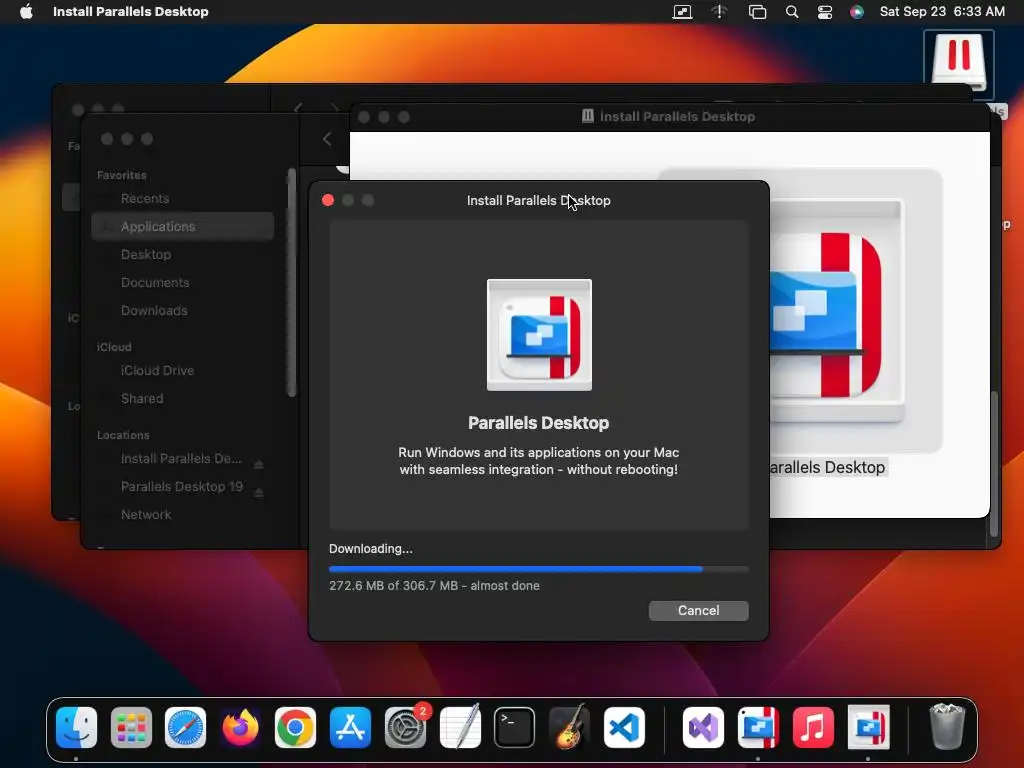Launch Firefox from the Dock
Image resolution: width=1024 pixels, height=768 pixels.
[x=240, y=728]
